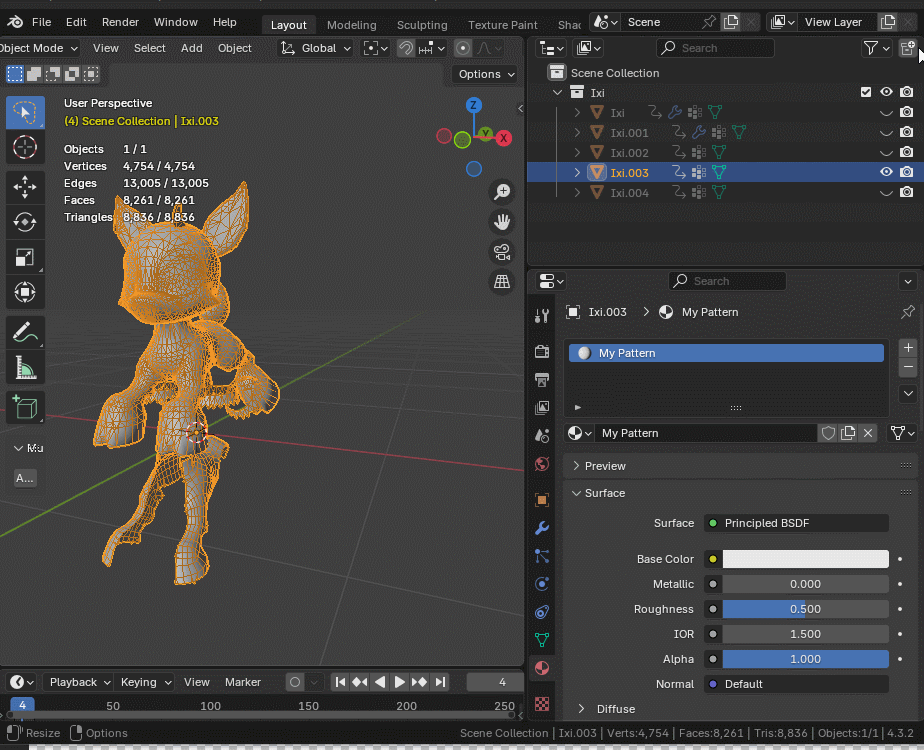The width and height of the screenshot is (924, 750).
Task: Open the Scene properties tab
Action: click(542, 436)
